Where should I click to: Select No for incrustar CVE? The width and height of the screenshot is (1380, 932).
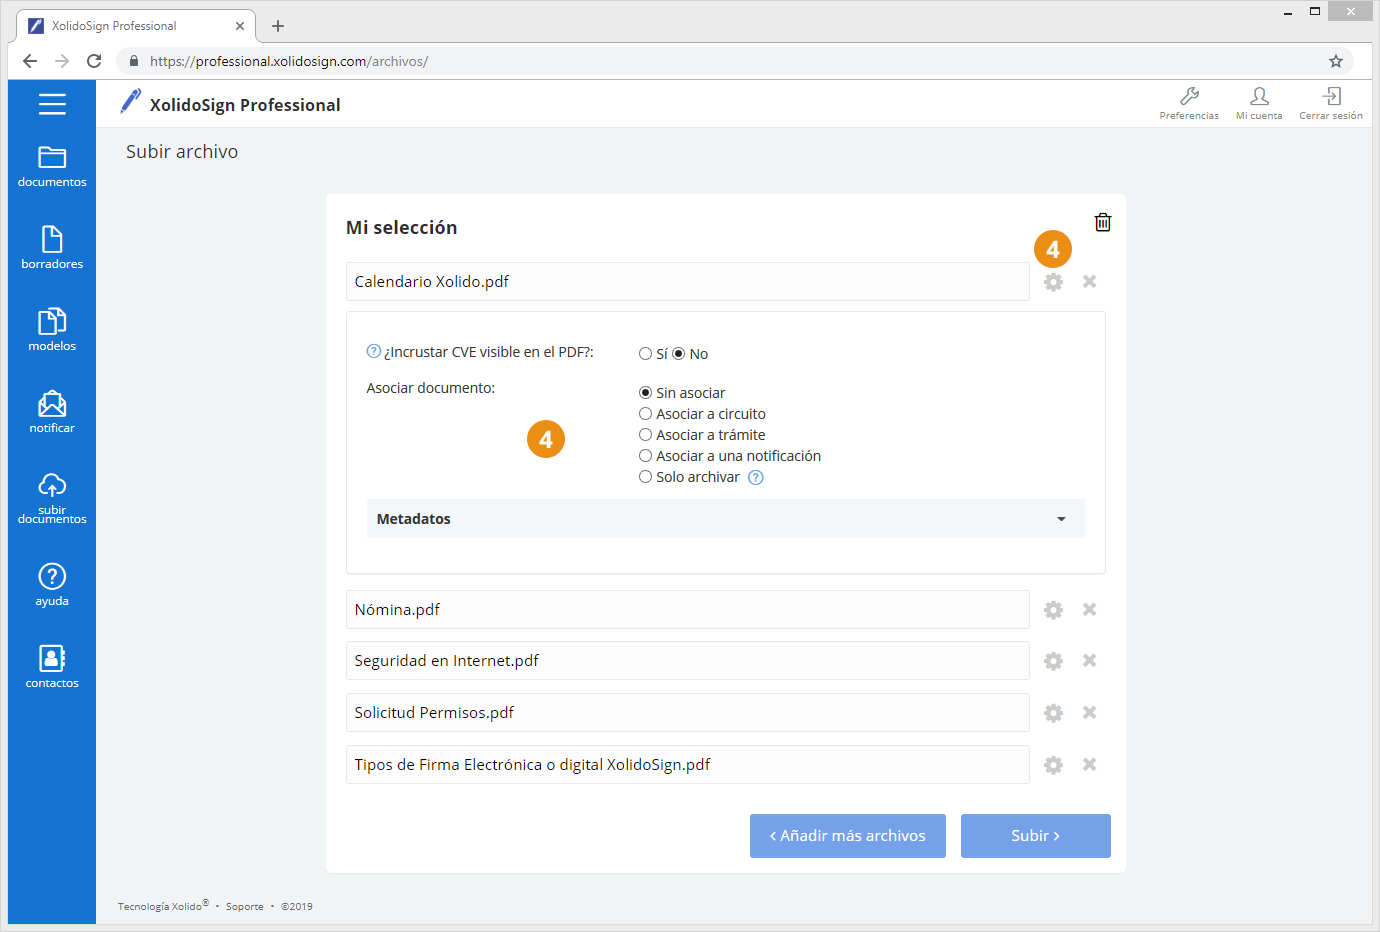point(678,354)
